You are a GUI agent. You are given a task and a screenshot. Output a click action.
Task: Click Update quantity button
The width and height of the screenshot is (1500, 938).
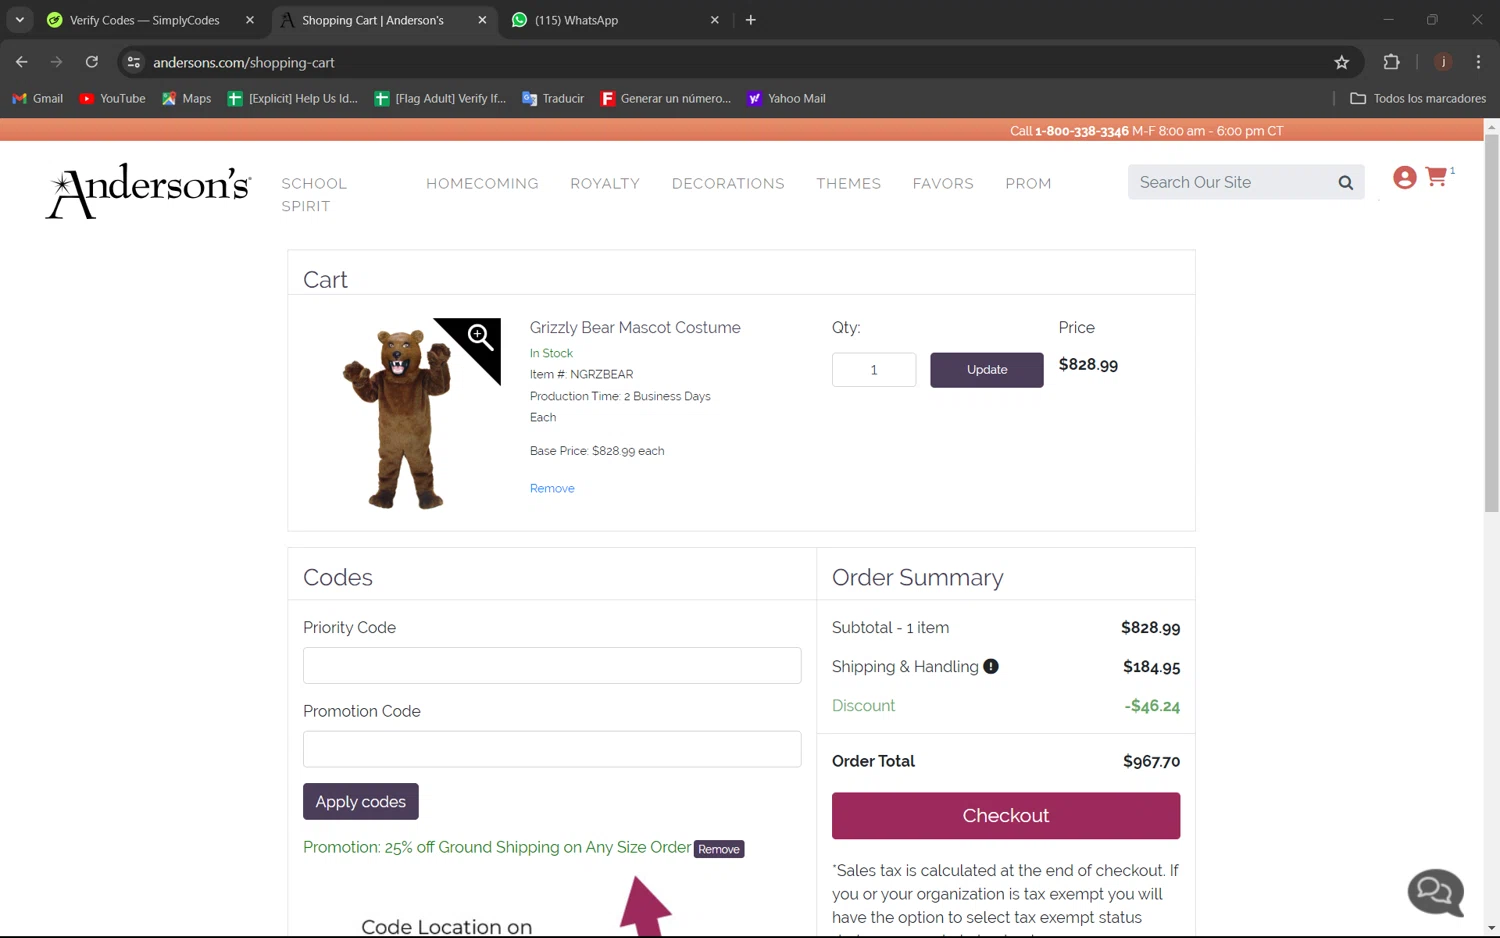point(986,370)
